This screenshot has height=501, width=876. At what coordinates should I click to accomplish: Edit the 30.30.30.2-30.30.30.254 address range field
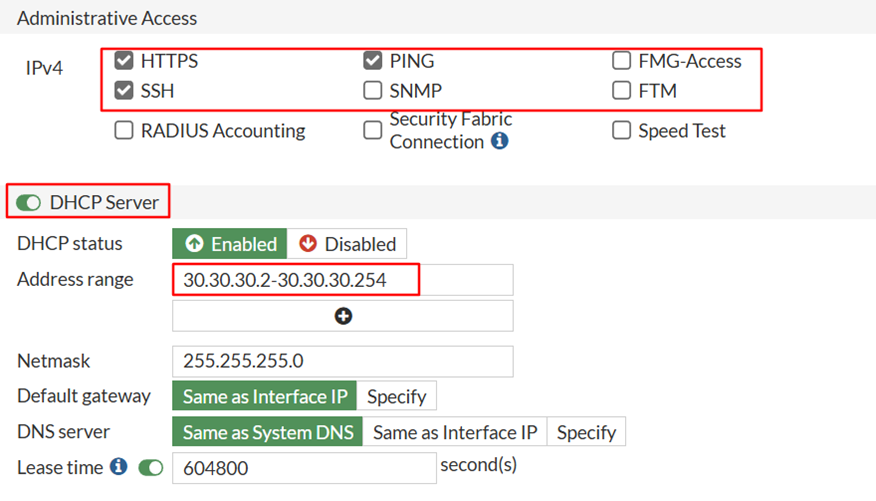coord(342,280)
